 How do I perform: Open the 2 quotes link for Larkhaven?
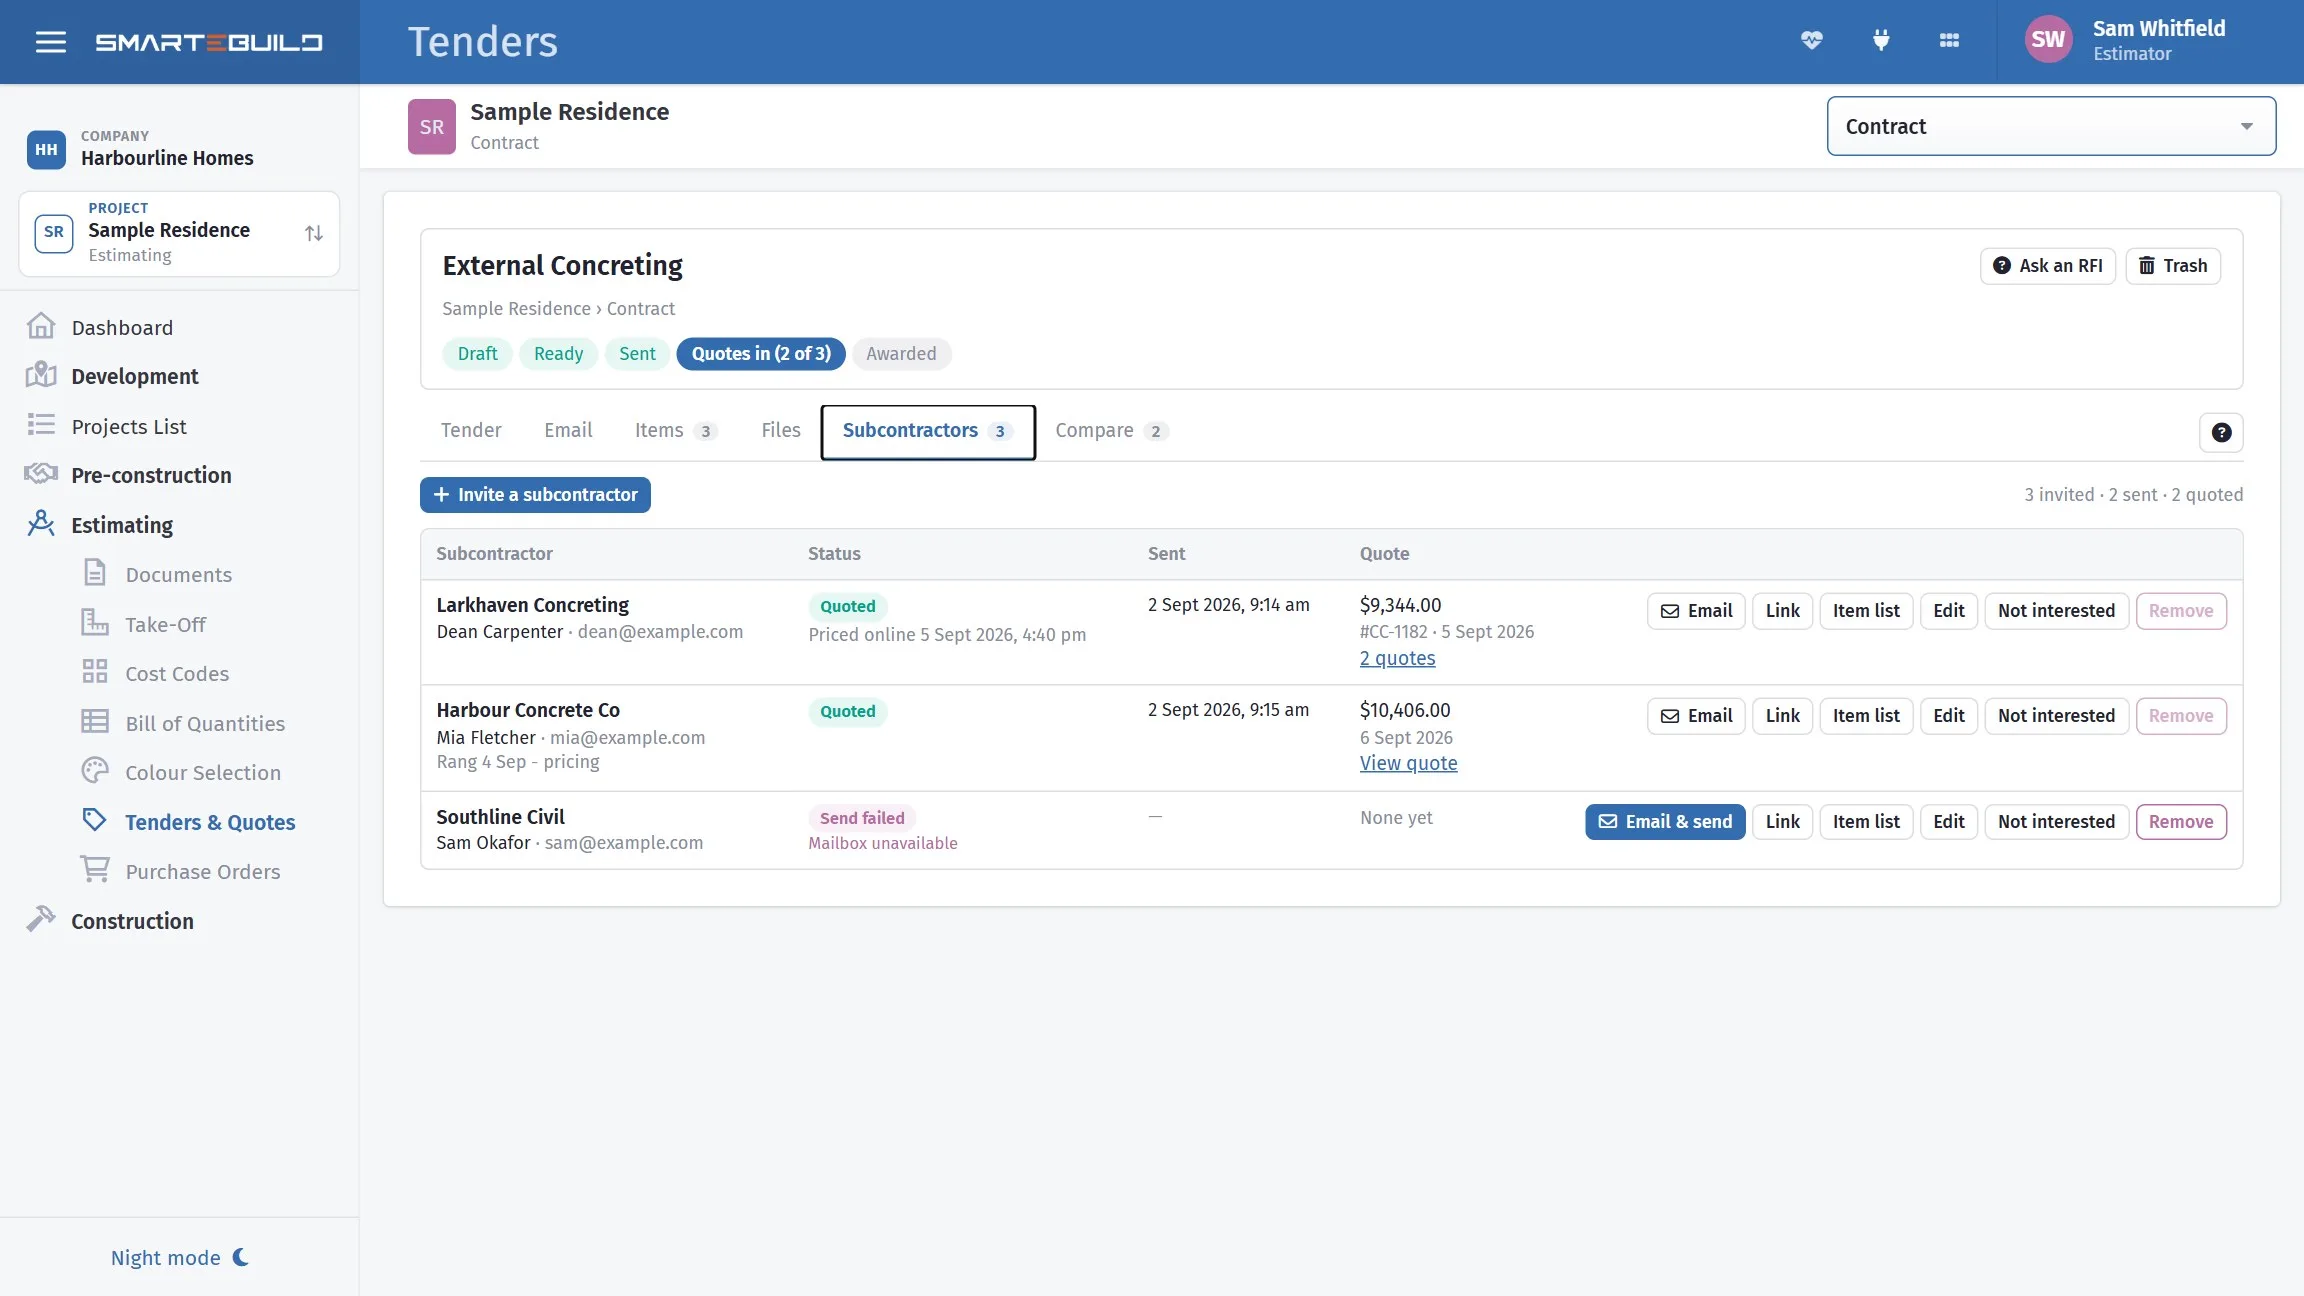(1397, 658)
